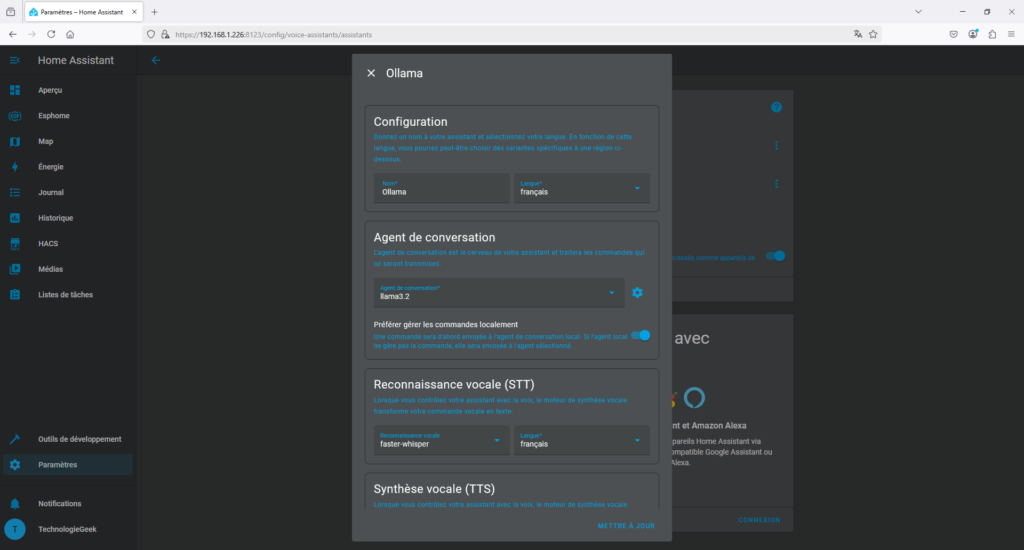Click the translate page icon in address bar
The image size is (1024, 550).
[857, 34]
